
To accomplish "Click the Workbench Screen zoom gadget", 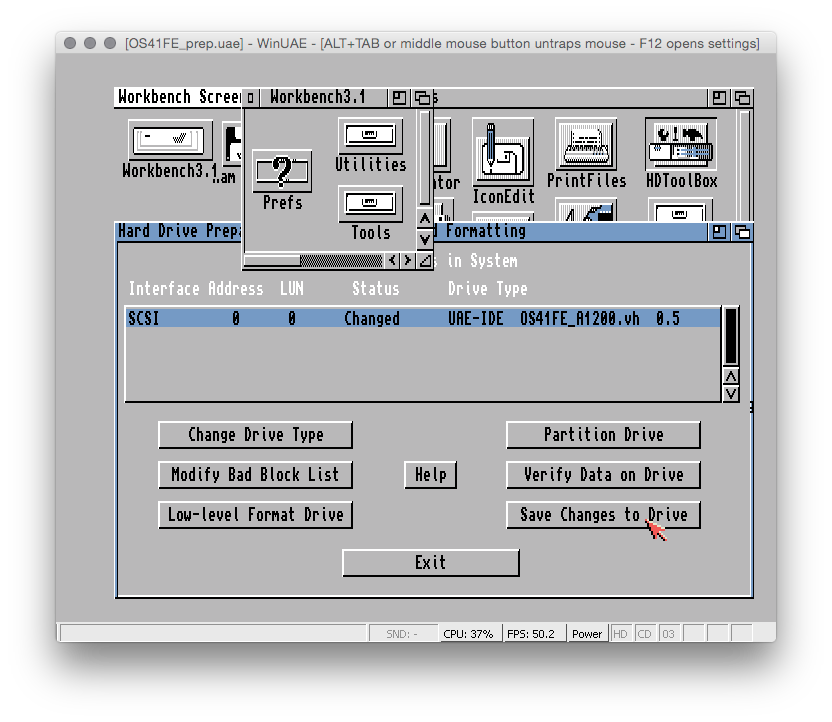I will click(x=720, y=98).
